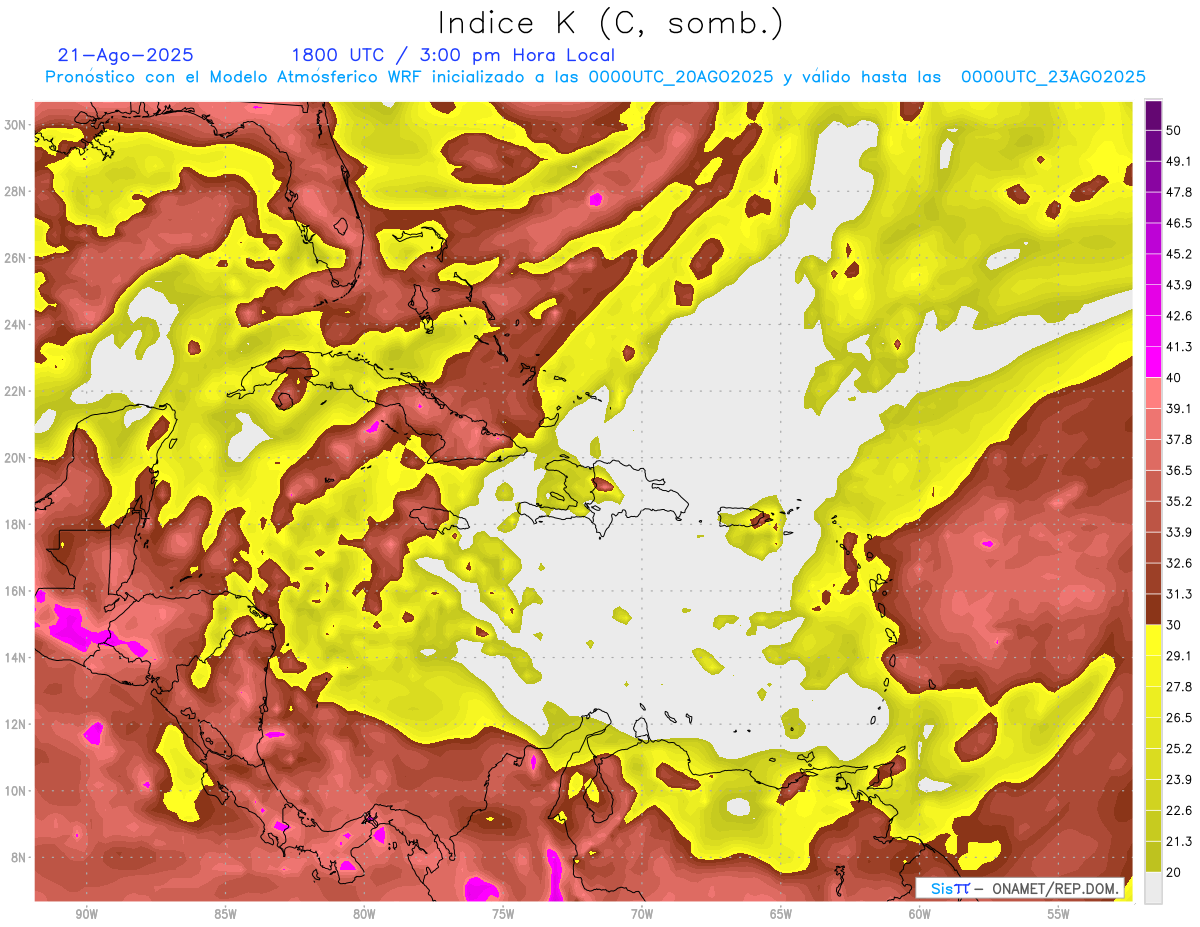
Task: Click the "26N" latitude label
Action: 17,258
